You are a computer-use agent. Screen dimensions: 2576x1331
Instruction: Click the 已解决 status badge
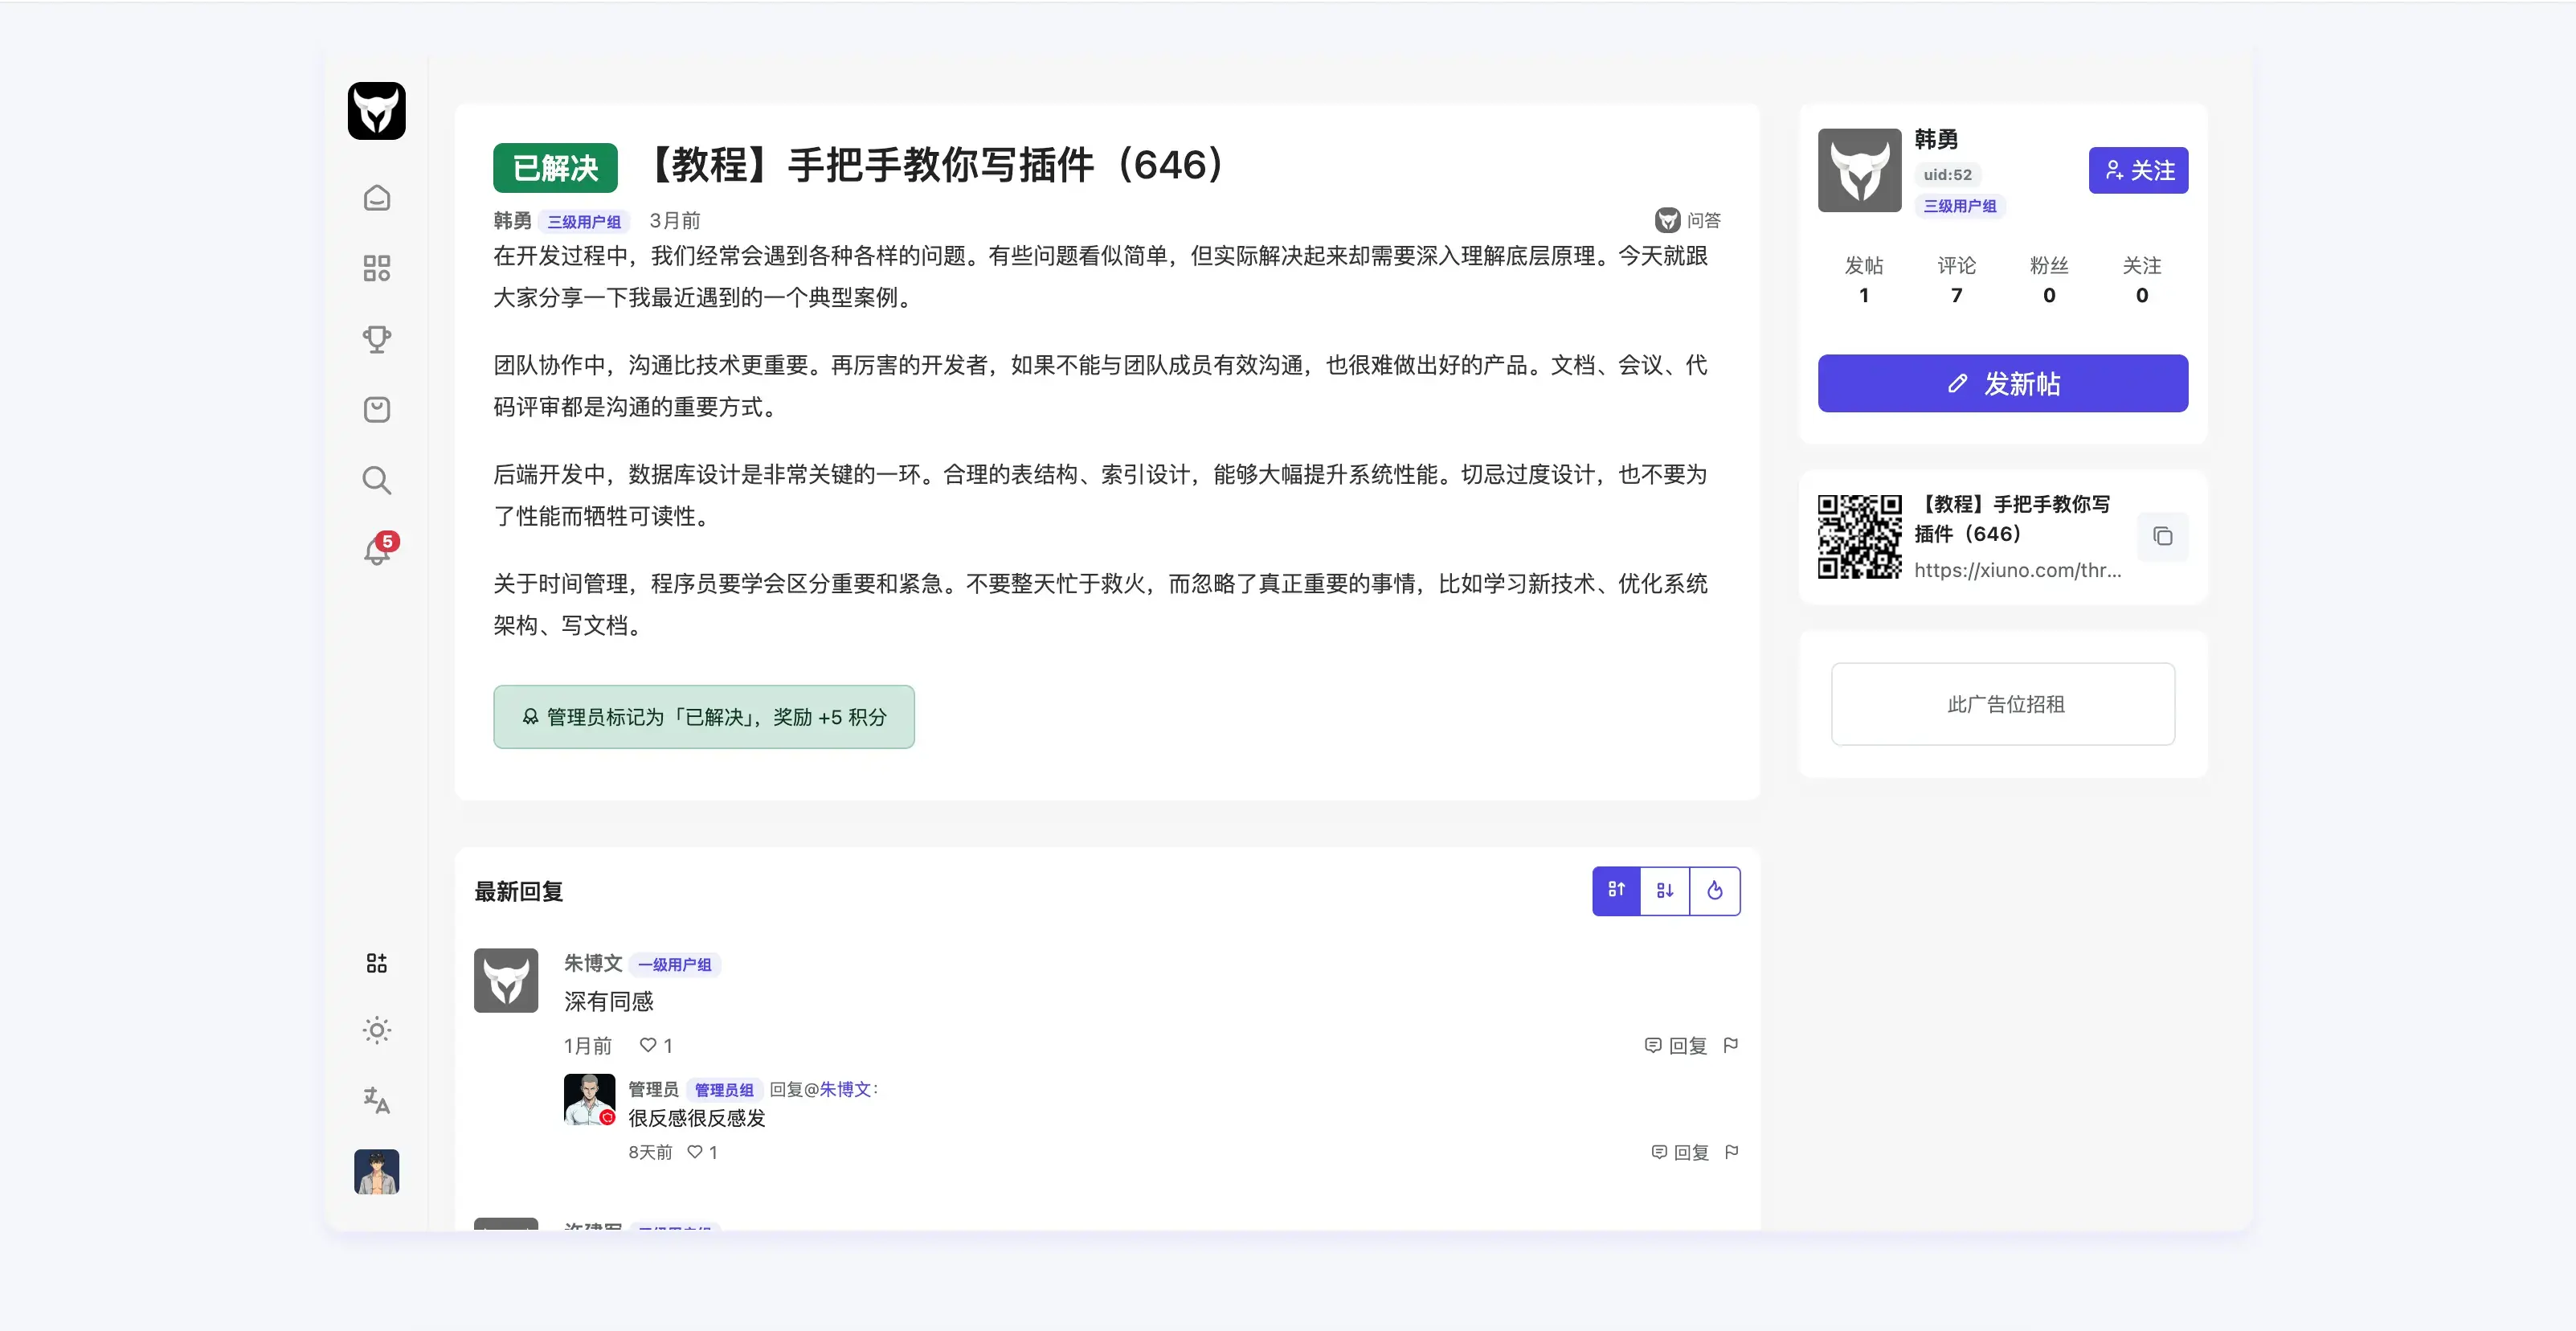pyautogui.click(x=555, y=168)
